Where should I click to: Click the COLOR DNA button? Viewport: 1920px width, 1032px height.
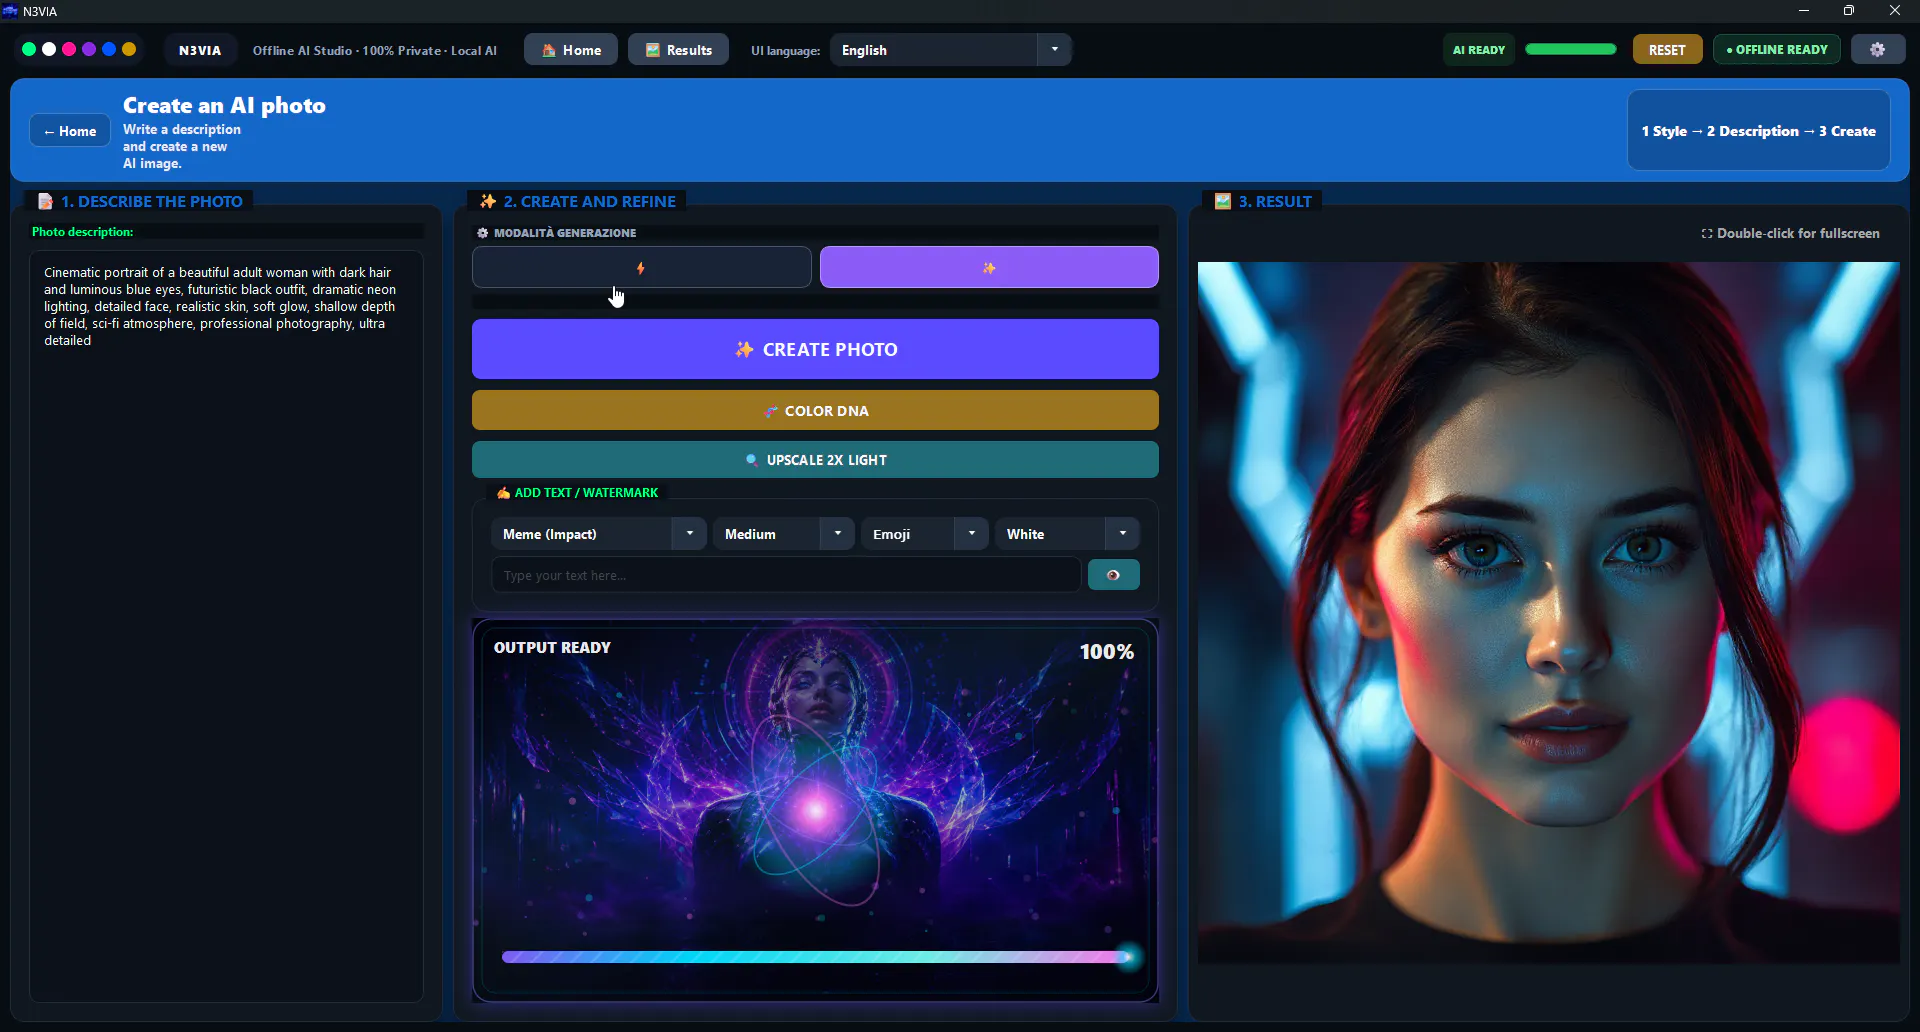(815, 411)
